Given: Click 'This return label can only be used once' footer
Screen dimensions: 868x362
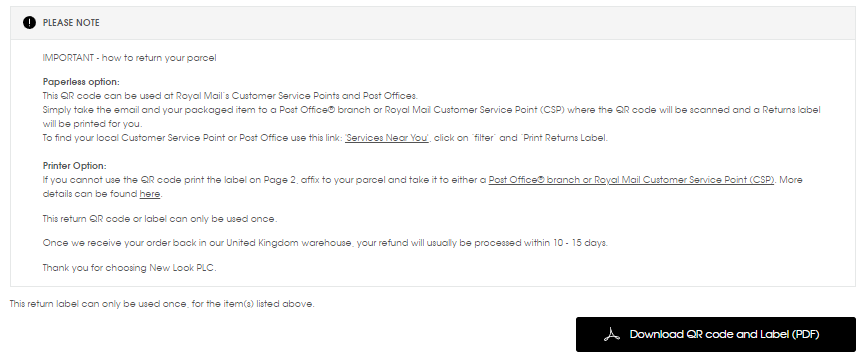Looking at the screenshot, I should pyautogui.click(x=162, y=304).
